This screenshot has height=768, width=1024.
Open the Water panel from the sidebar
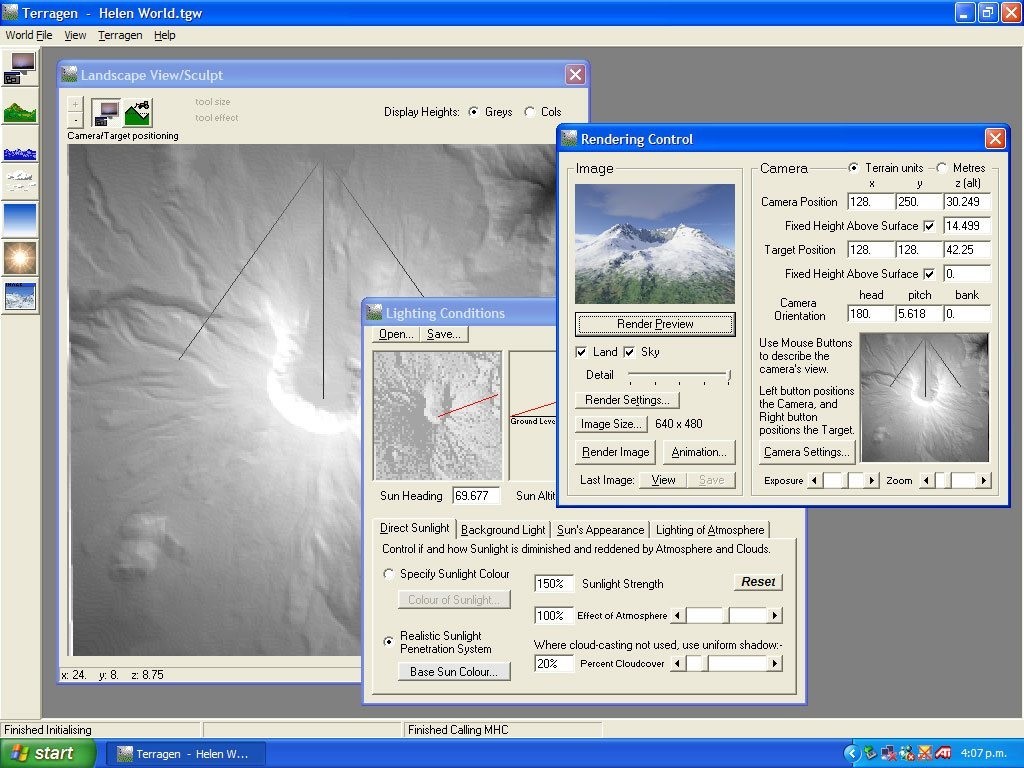click(x=20, y=149)
